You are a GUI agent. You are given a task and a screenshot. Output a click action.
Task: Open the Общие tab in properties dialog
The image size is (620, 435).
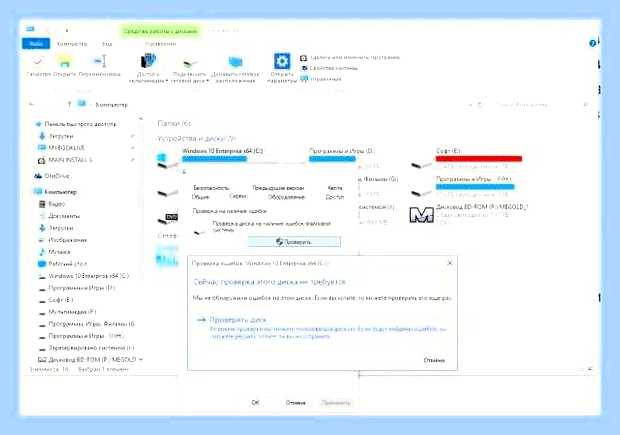coord(200,197)
